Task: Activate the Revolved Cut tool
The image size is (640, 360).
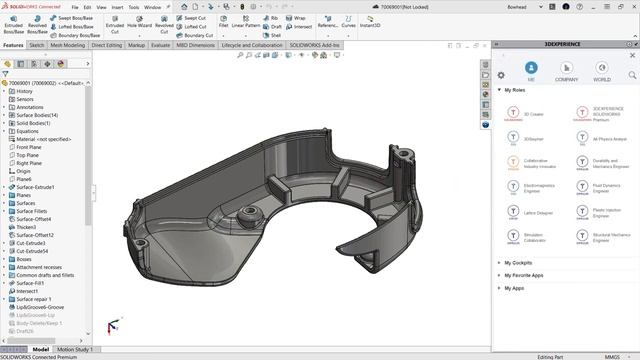Action: click(164, 25)
